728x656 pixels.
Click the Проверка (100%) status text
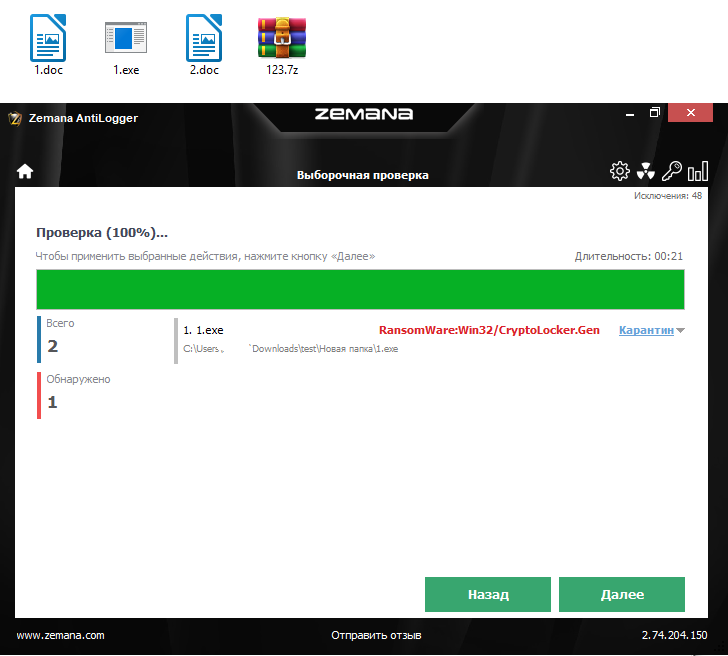pyautogui.click(x=102, y=233)
